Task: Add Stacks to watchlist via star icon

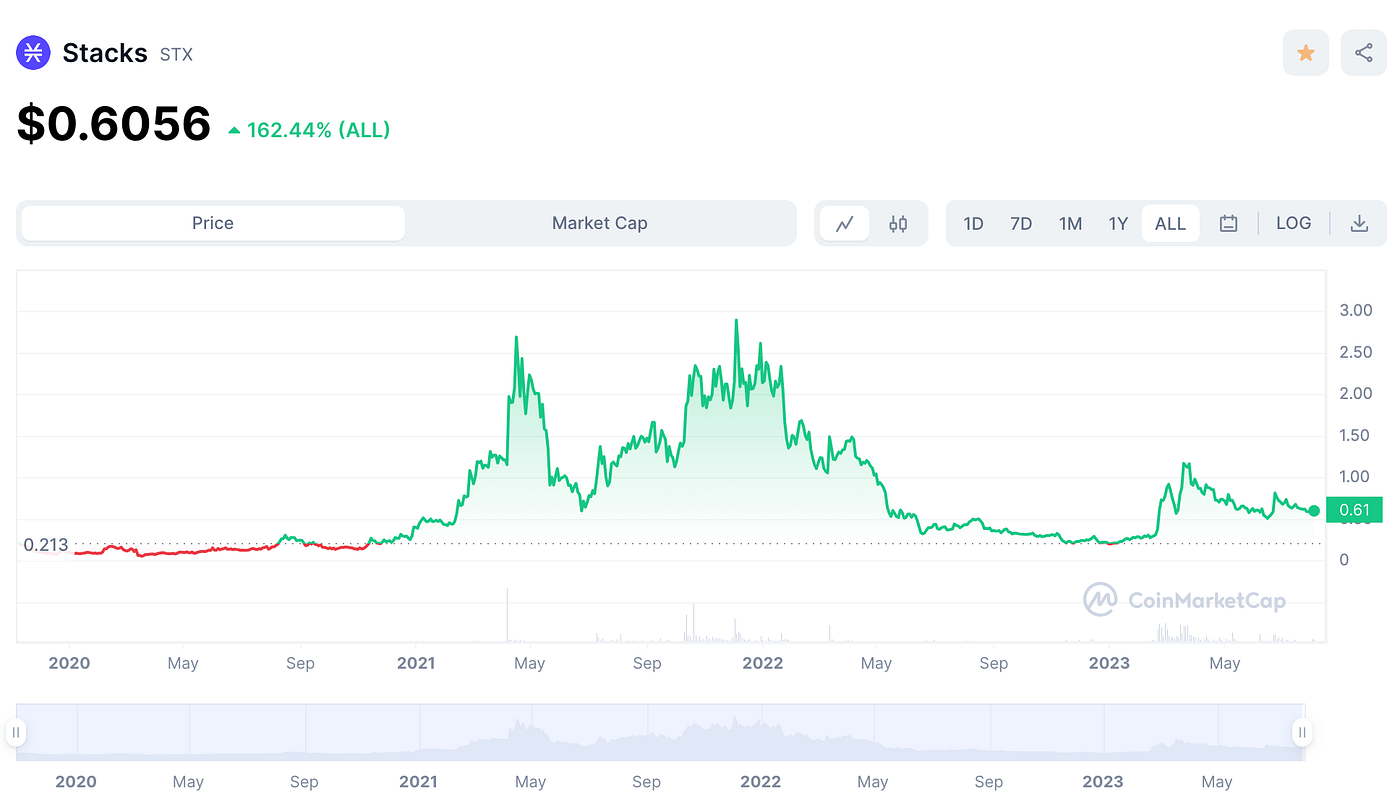Action: tap(1306, 52)
